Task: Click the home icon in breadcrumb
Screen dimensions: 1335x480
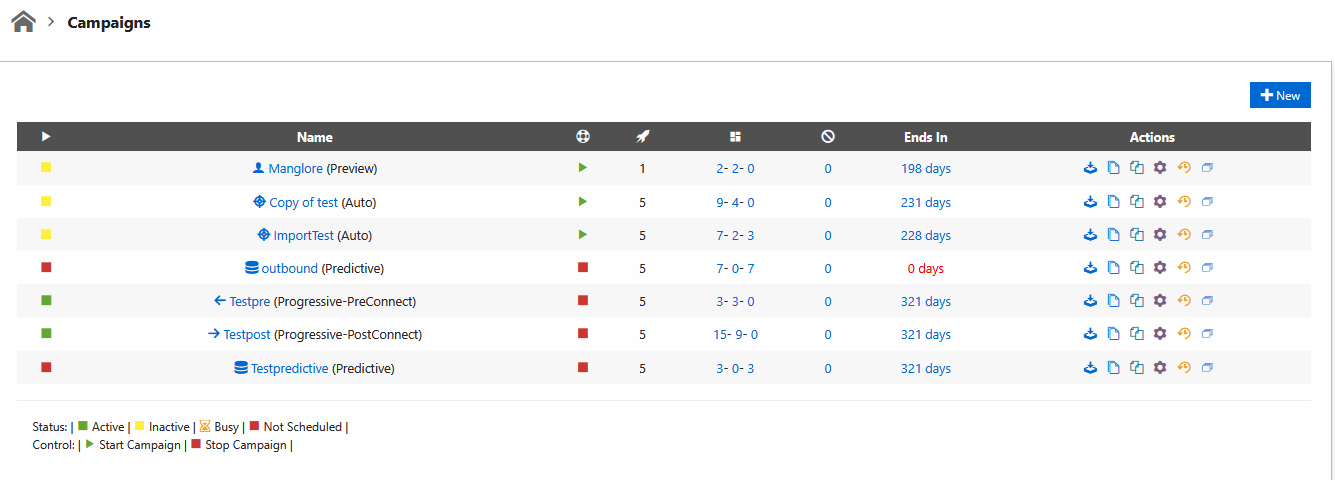Action: click(23, 21)
